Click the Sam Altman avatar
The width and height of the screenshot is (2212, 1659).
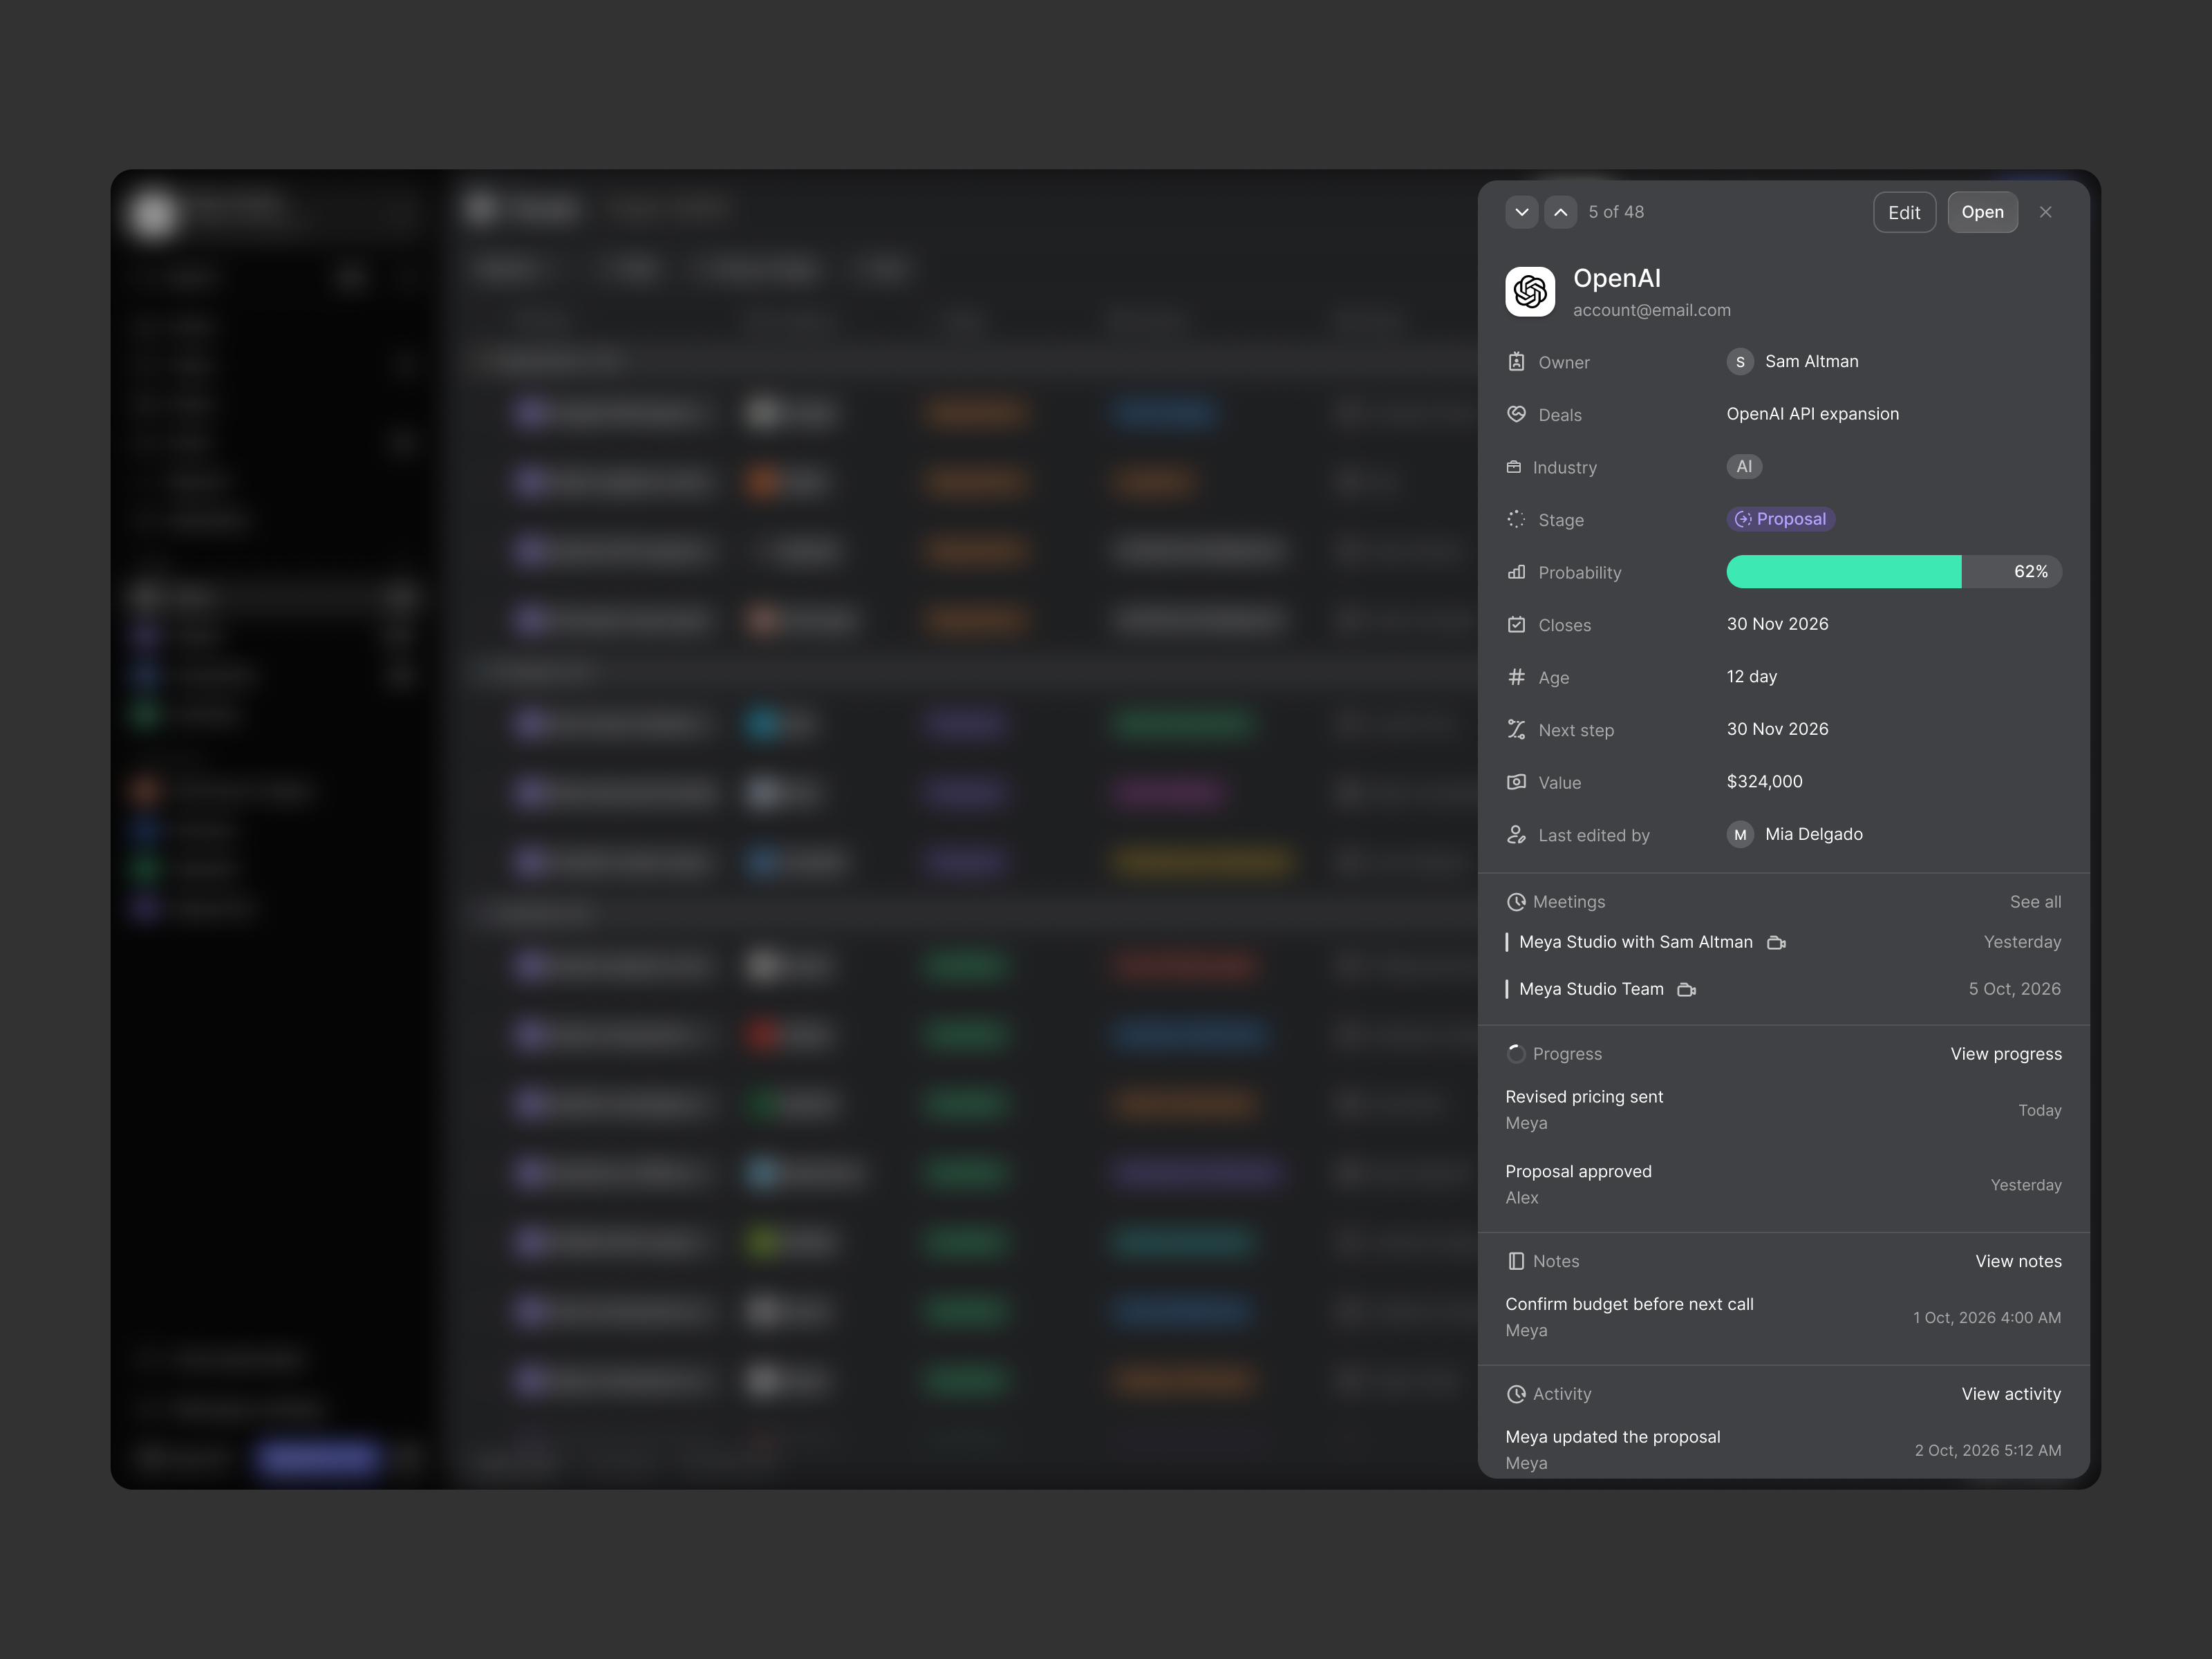(1740, 362)
